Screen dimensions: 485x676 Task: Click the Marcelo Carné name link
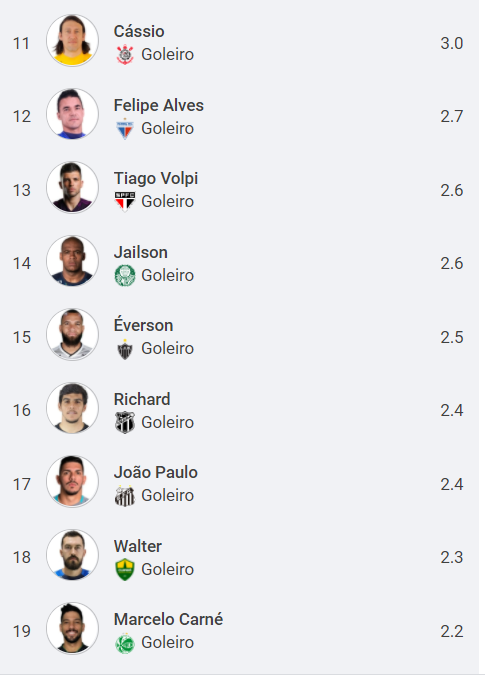168,620
